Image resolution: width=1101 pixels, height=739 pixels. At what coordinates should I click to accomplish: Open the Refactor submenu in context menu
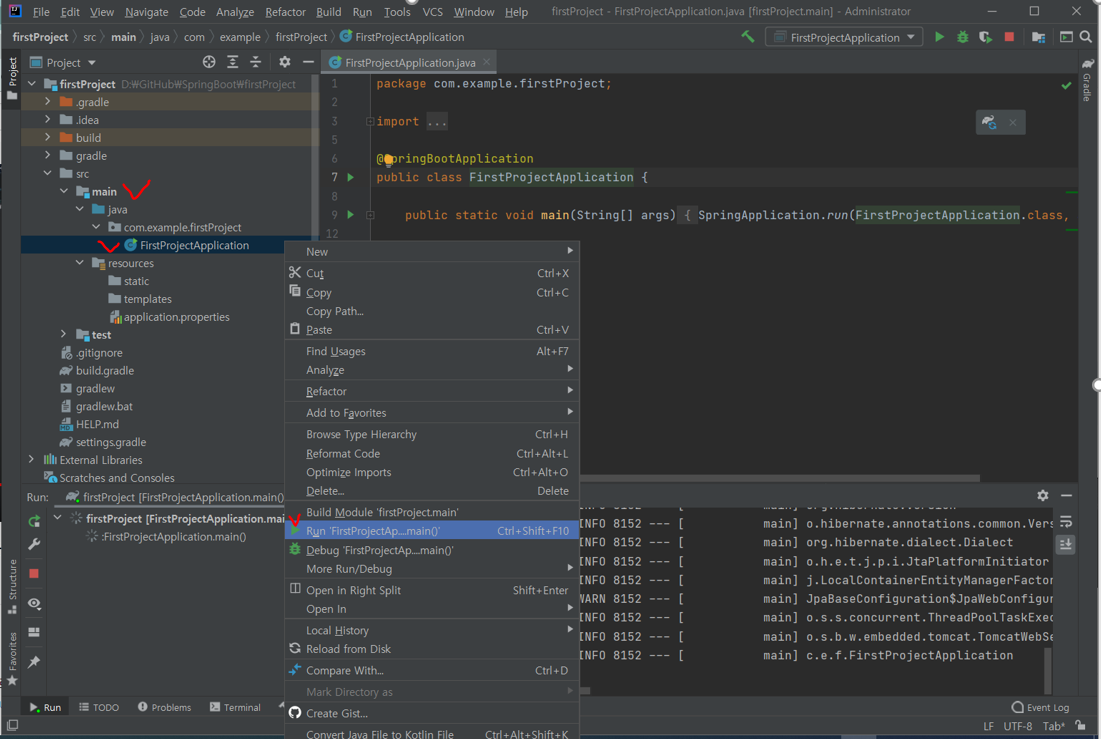432,391
